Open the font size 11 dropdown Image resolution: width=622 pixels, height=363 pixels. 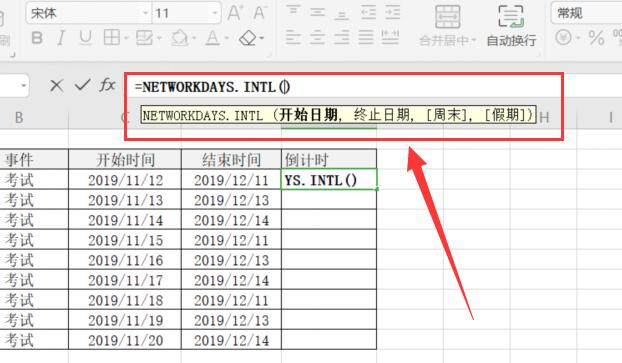tap(215, 13)
